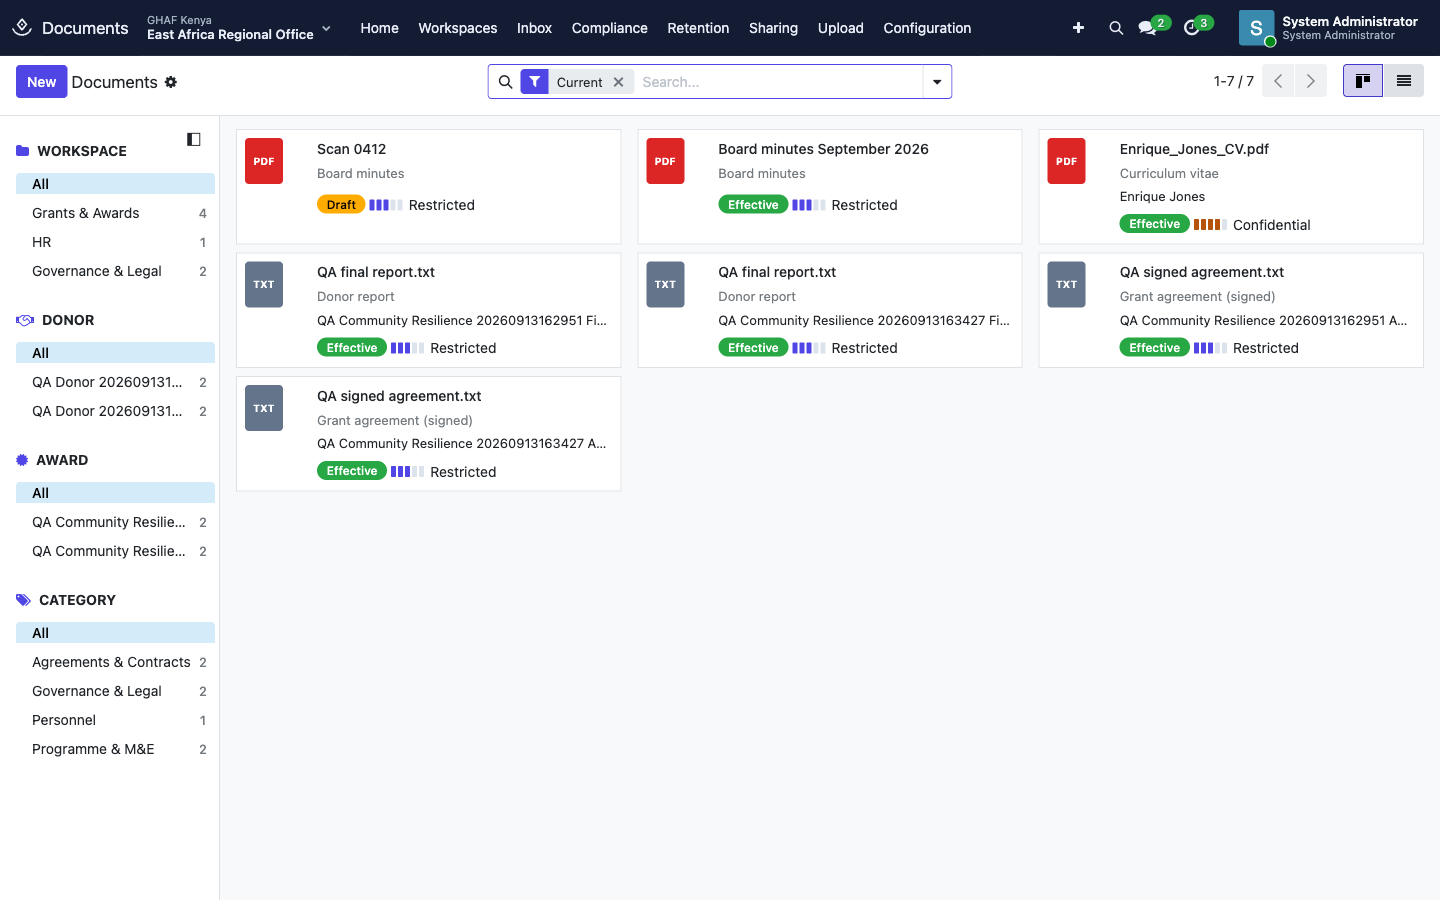Select the Personnel category

click(115, 720)
